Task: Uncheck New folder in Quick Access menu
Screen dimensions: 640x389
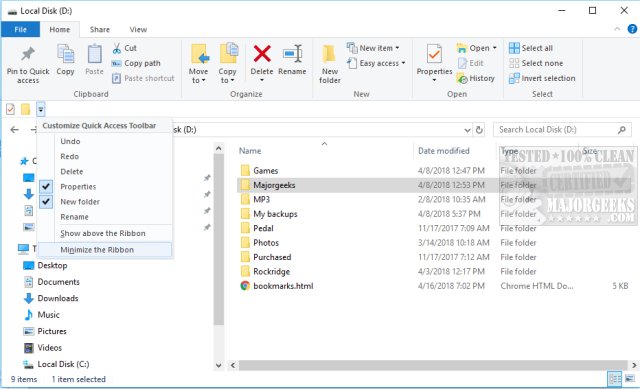Action: (x=80, y=202)
